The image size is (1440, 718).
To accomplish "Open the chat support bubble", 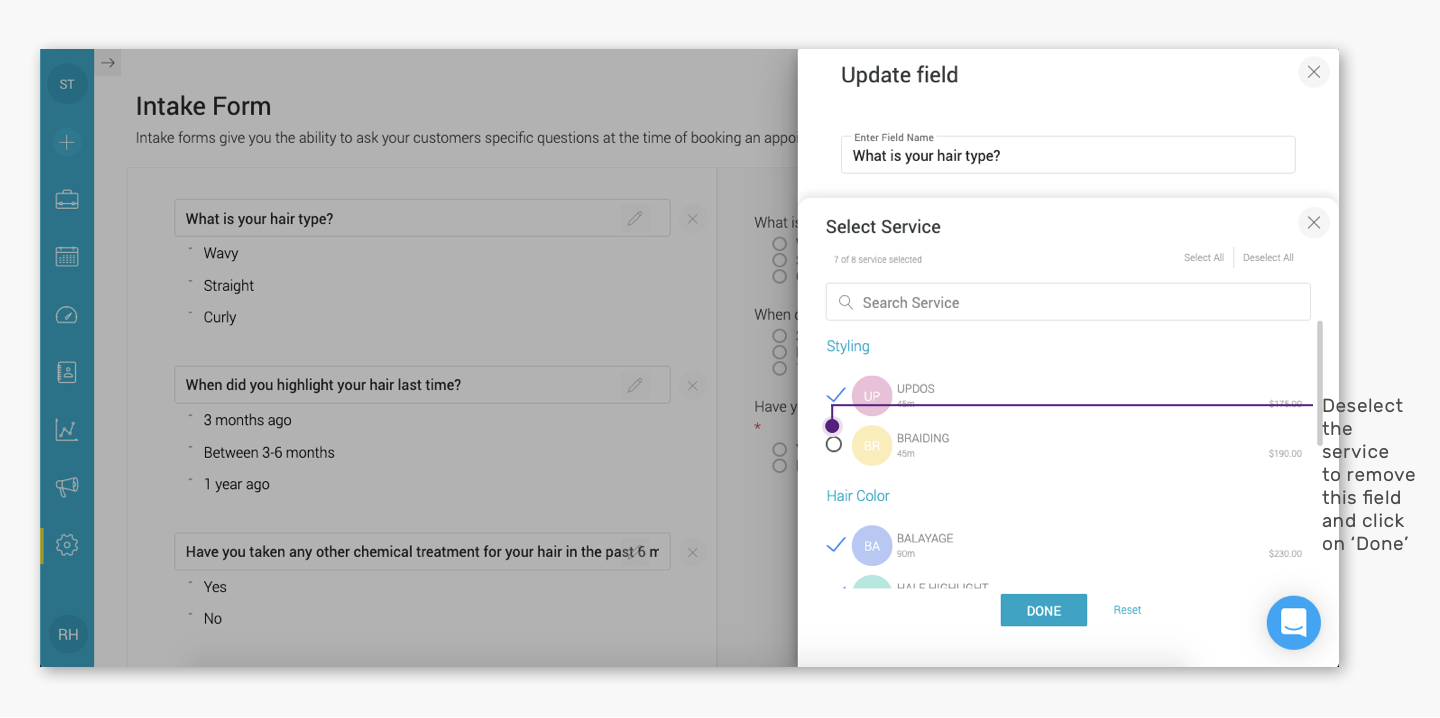I will (1293, 622).
